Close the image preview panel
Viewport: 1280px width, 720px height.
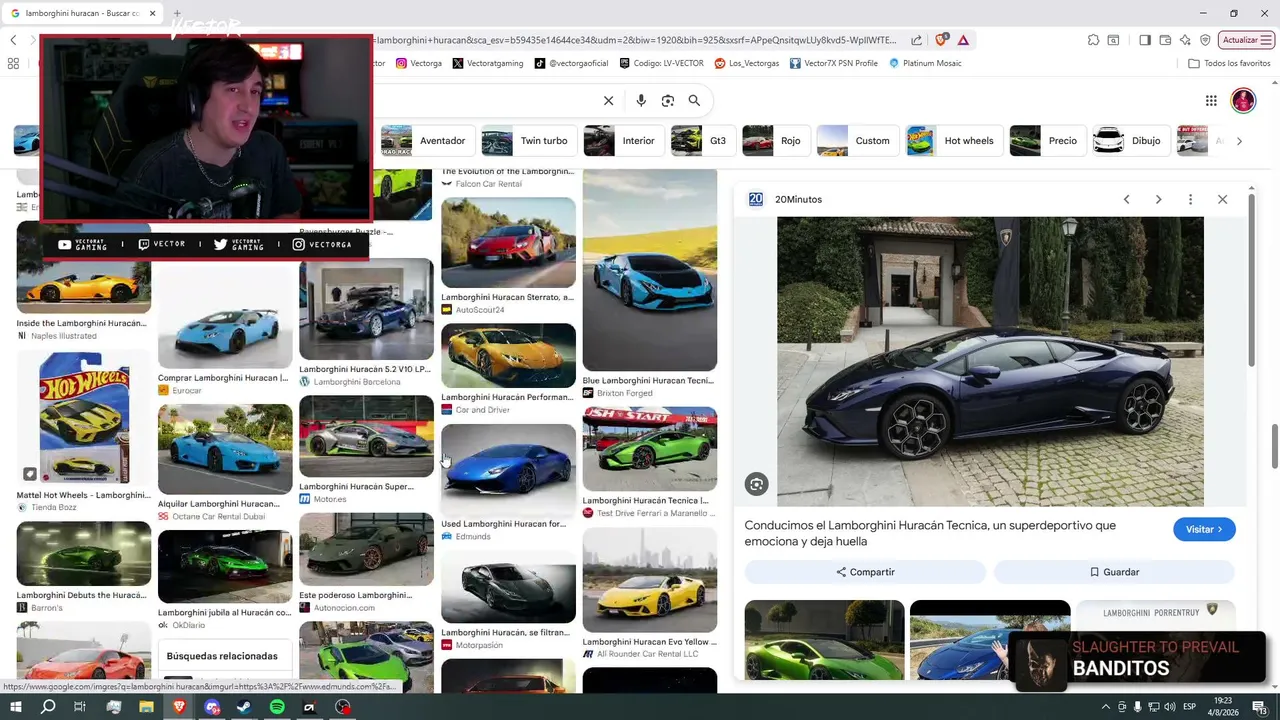pyautogui.click(x=1222, y=199)
